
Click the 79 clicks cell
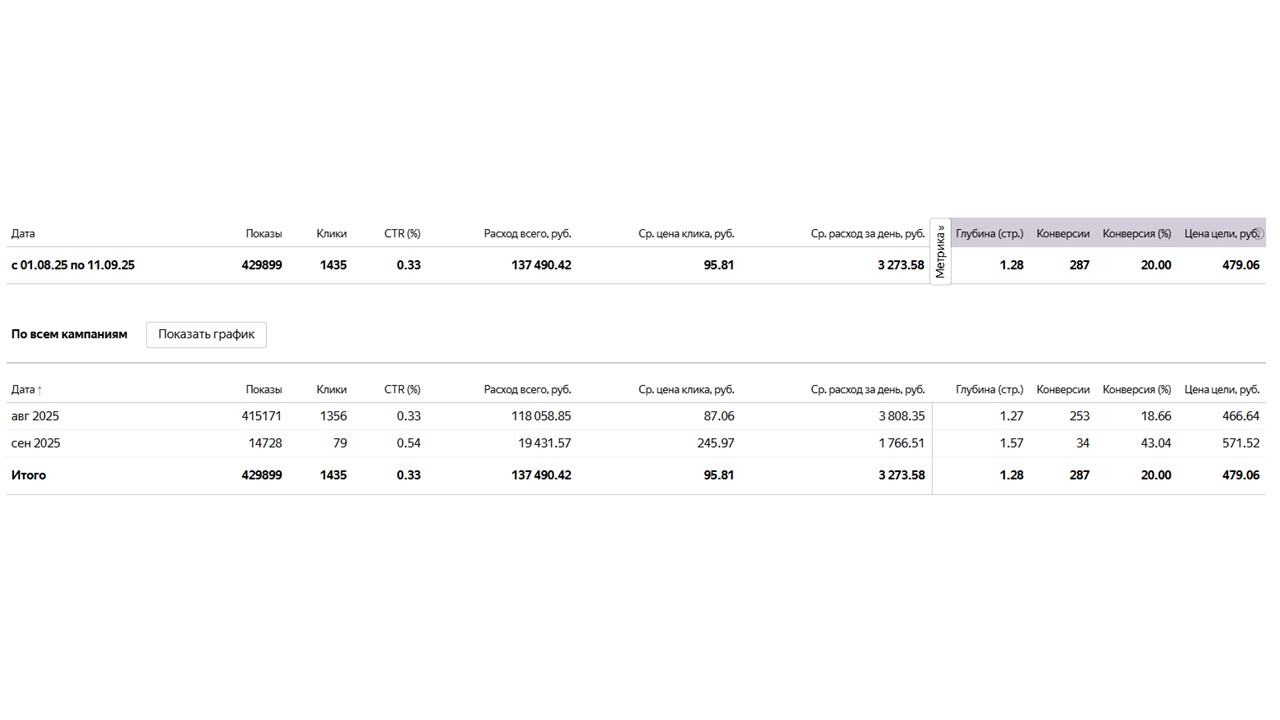[x=339, y=443]
